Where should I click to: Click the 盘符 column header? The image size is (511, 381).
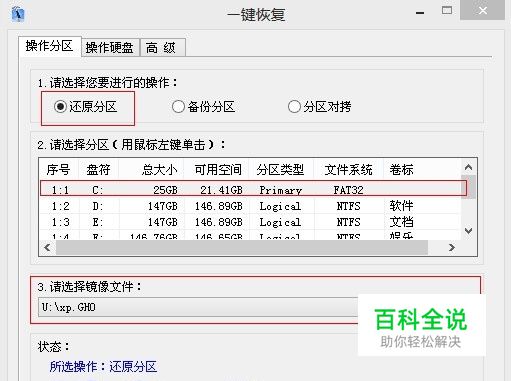pyautogui.click(x=98, y=169)
